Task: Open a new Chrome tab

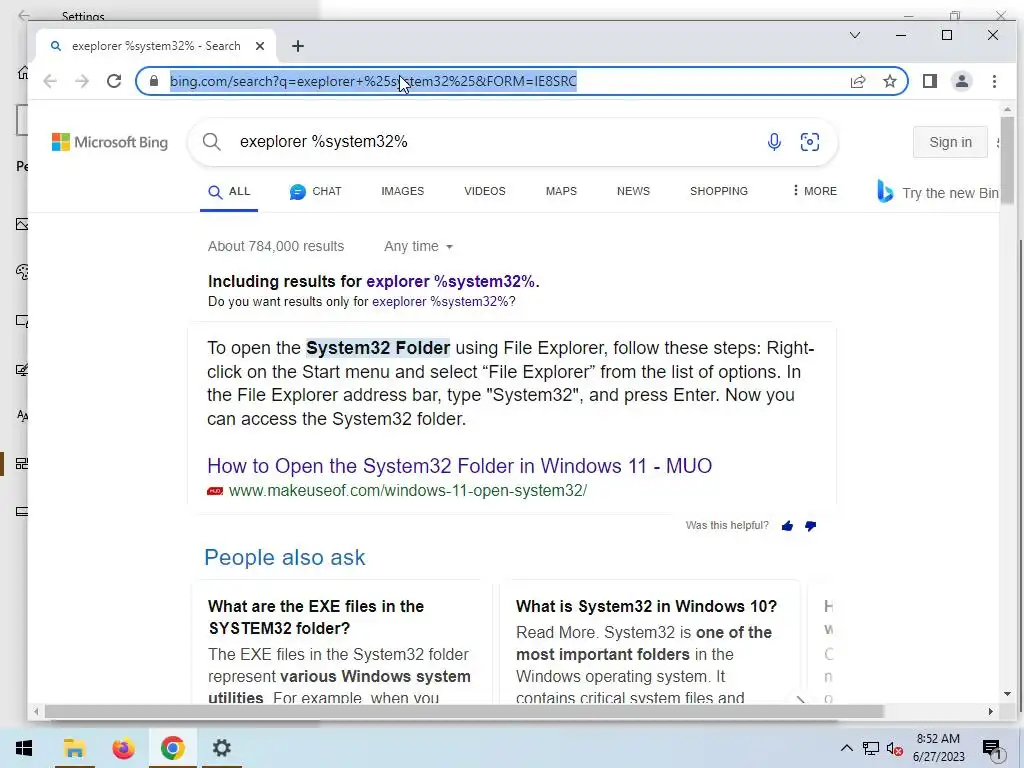Action: (x=298, y=46)
